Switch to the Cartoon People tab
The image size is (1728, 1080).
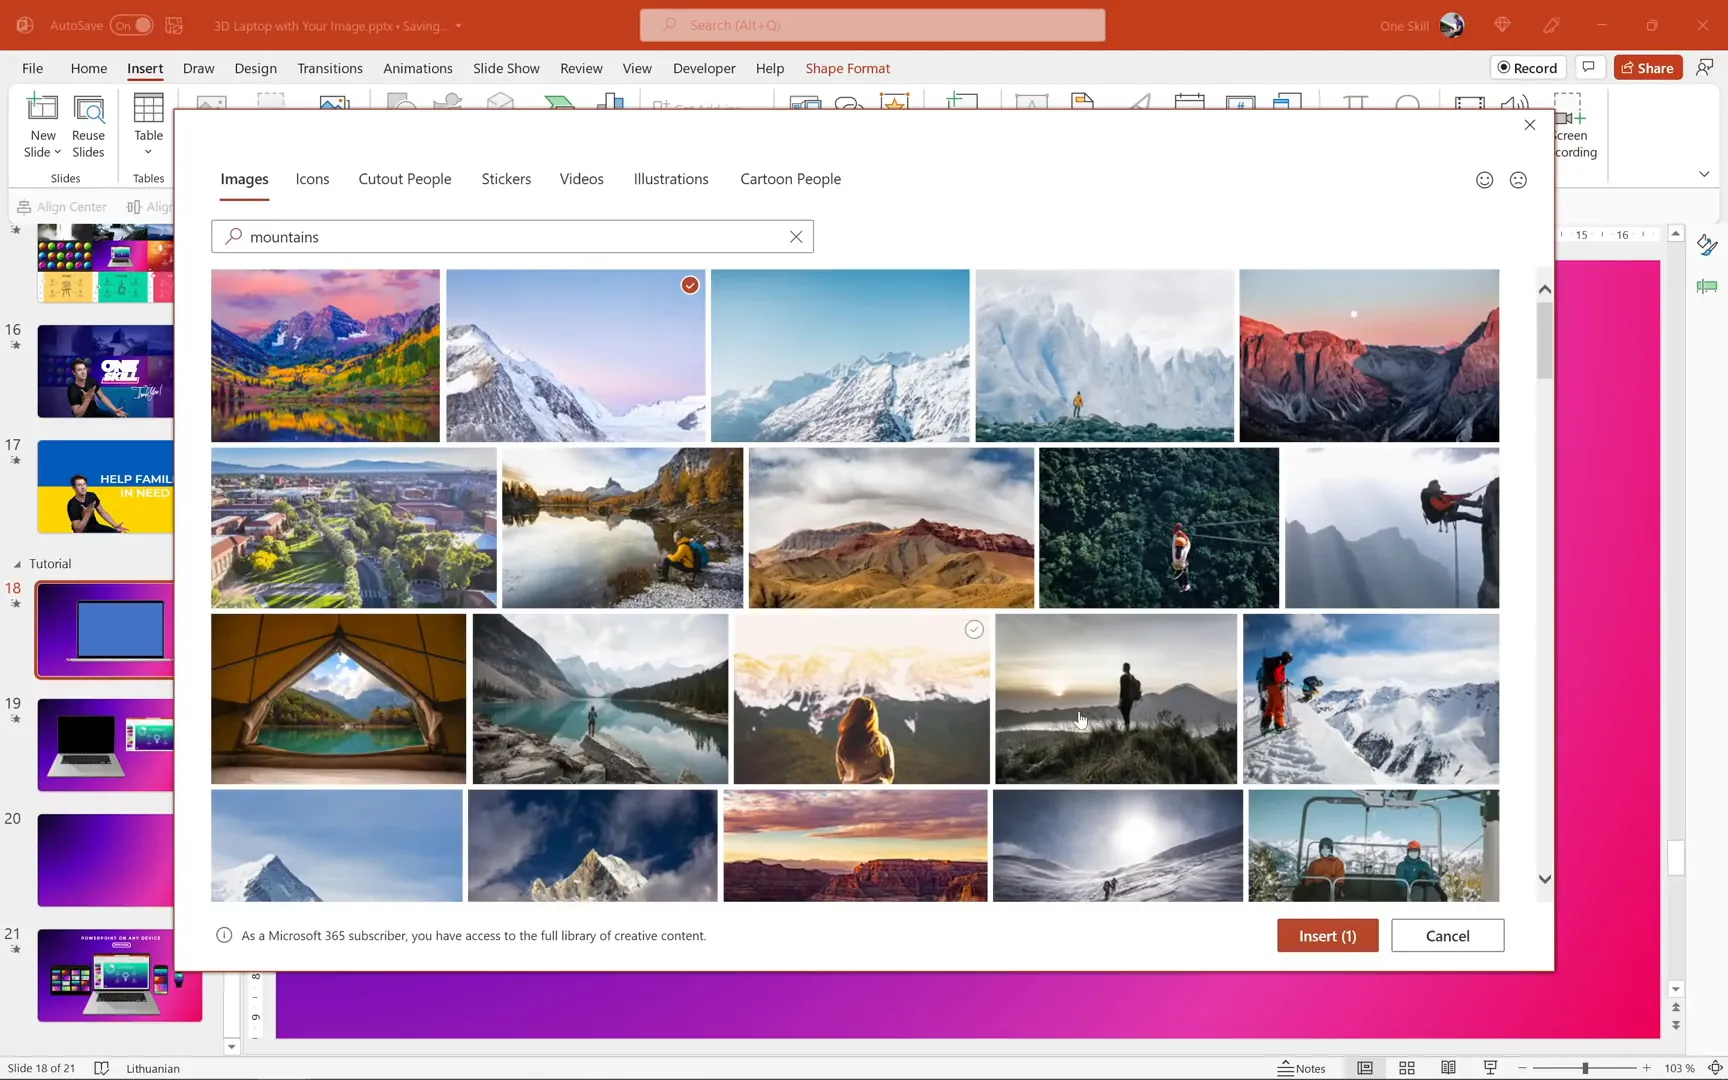790,179
